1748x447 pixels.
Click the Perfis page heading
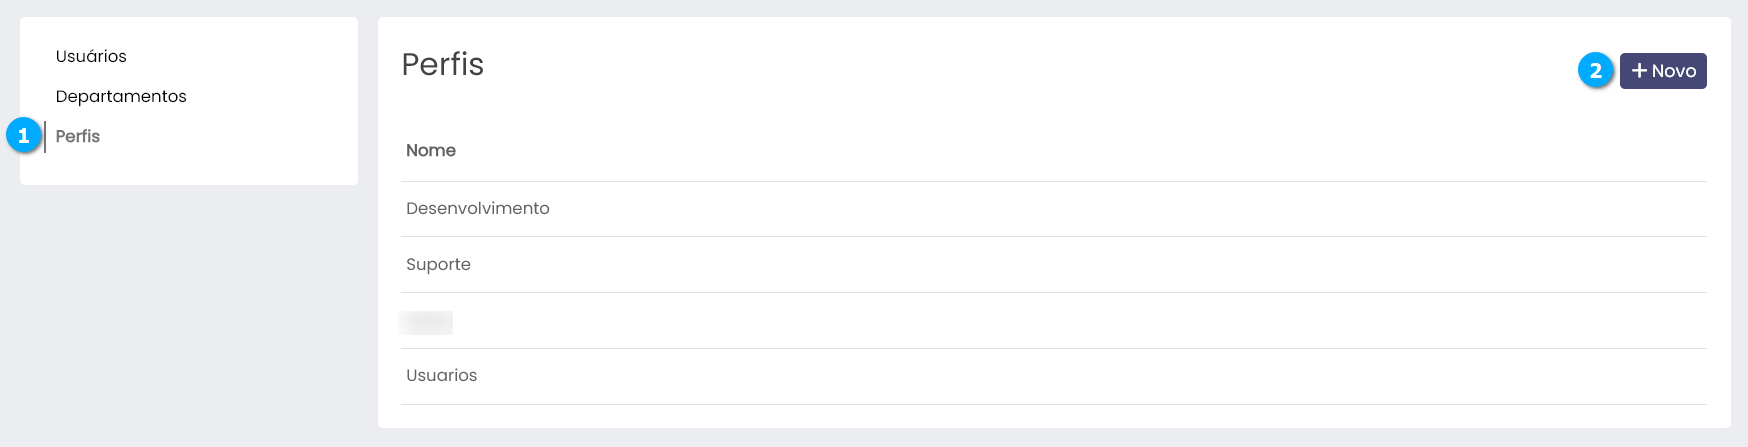click(443, 64)
